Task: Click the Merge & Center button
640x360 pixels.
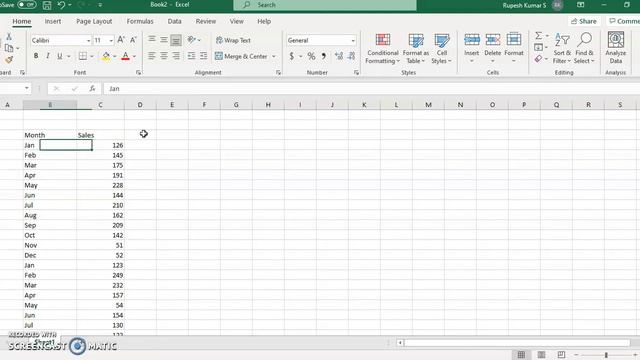Action: pyautogui.click(x=241, y=56)
